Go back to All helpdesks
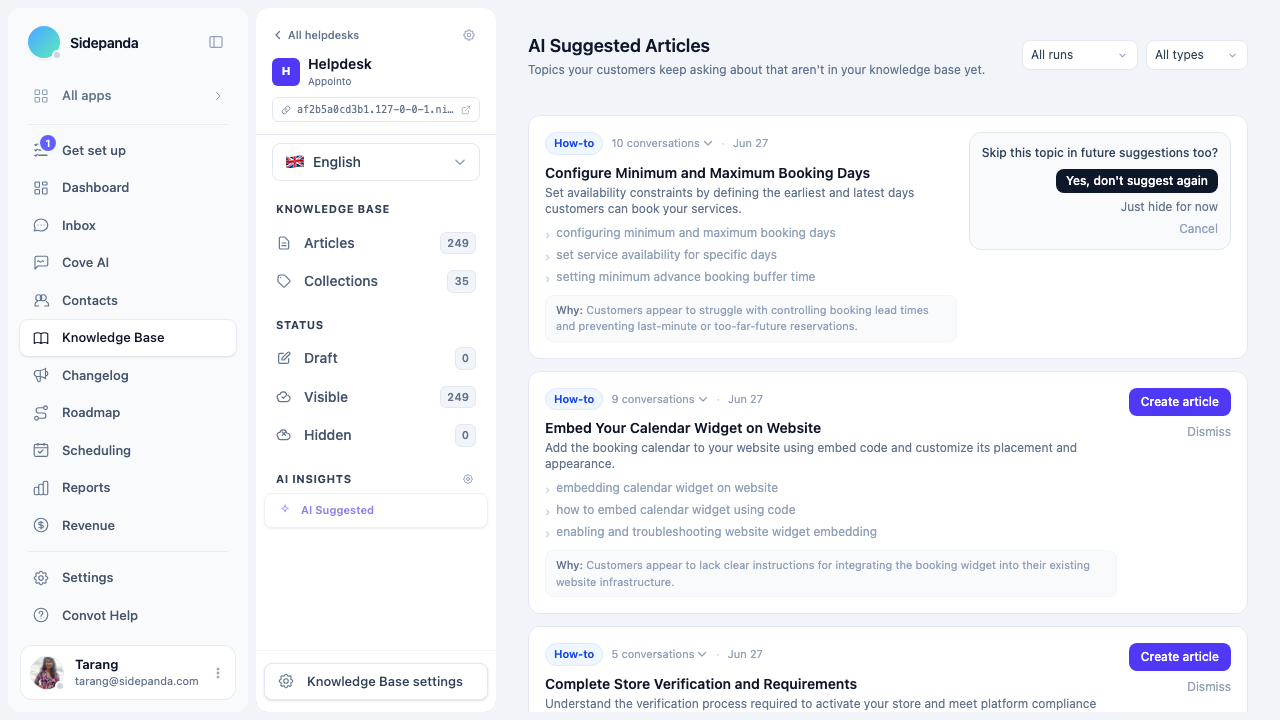Image resolution: width=1280 pixels, height=720 pixels. point(316,35)
